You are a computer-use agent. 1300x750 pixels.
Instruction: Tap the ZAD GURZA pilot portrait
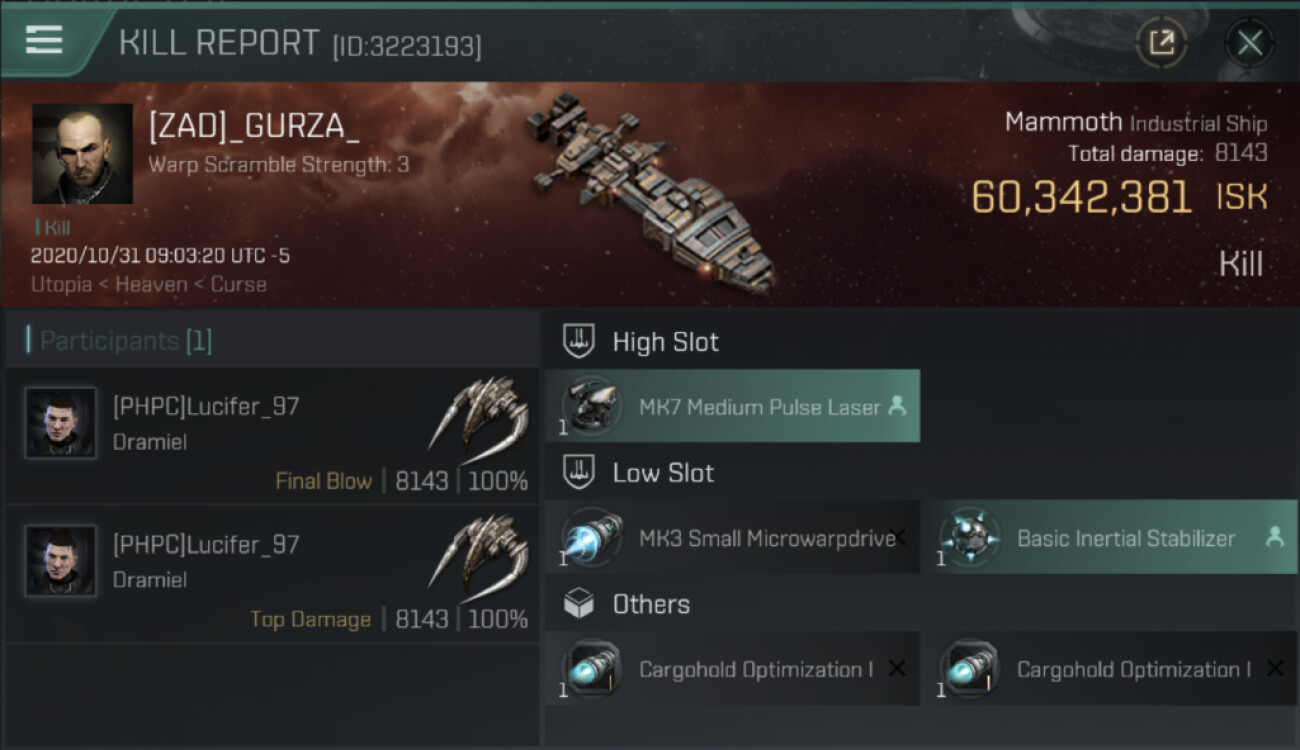pos(82,154)
